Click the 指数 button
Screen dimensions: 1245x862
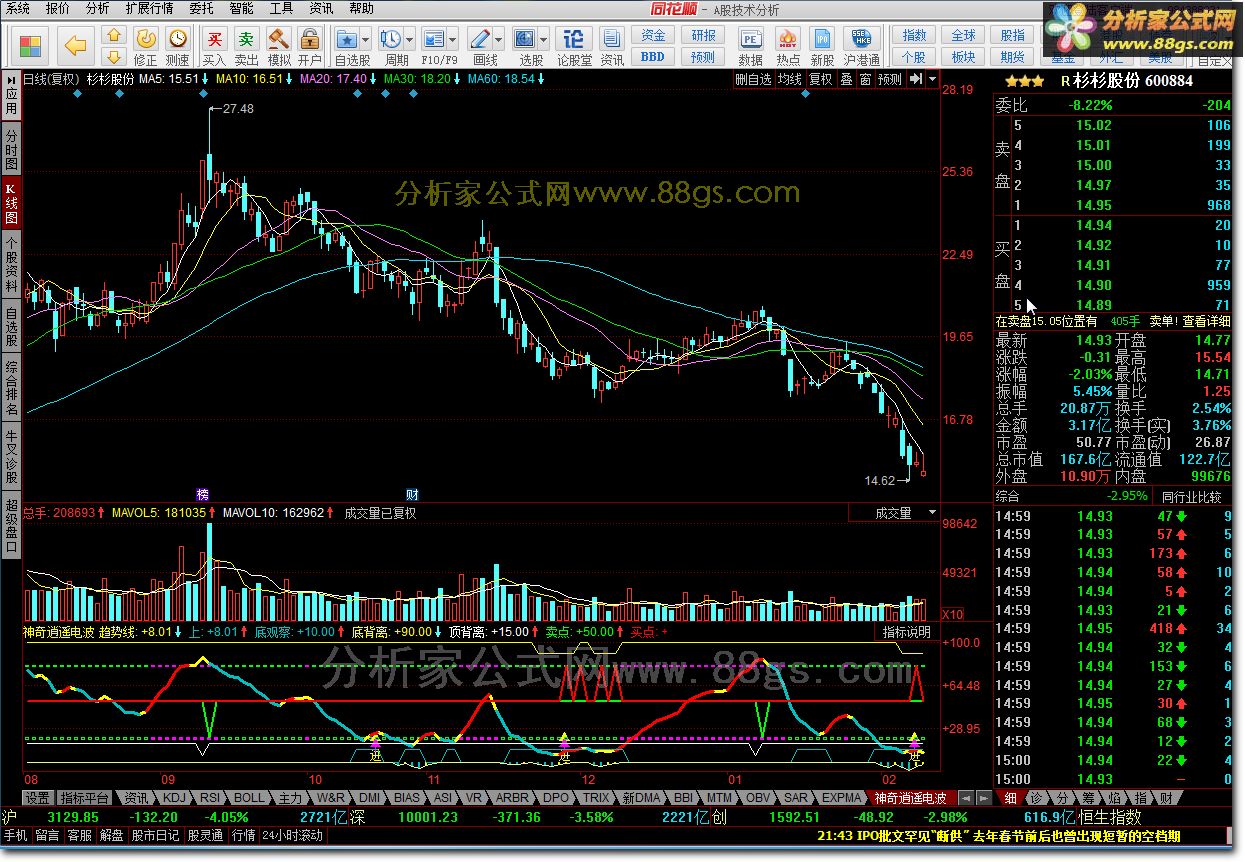click(914, 36)
